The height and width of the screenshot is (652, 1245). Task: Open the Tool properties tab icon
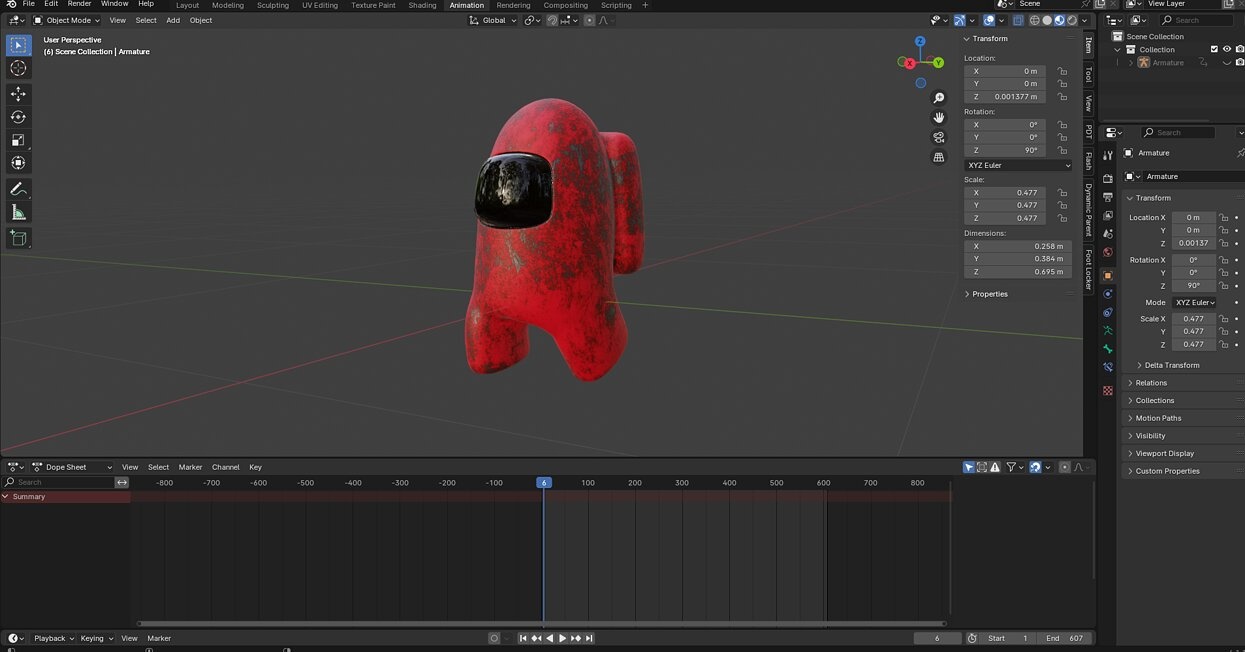pos(1107,156)
